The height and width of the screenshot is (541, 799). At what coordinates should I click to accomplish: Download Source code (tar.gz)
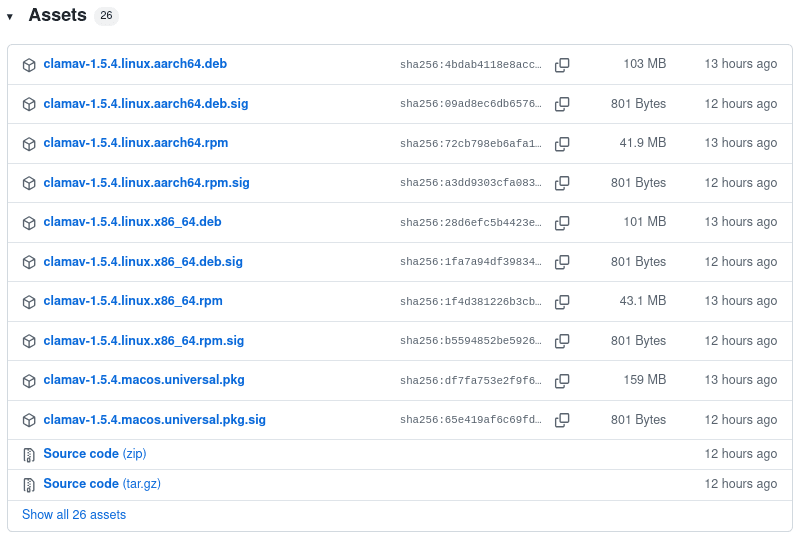(x=102, y=483)
